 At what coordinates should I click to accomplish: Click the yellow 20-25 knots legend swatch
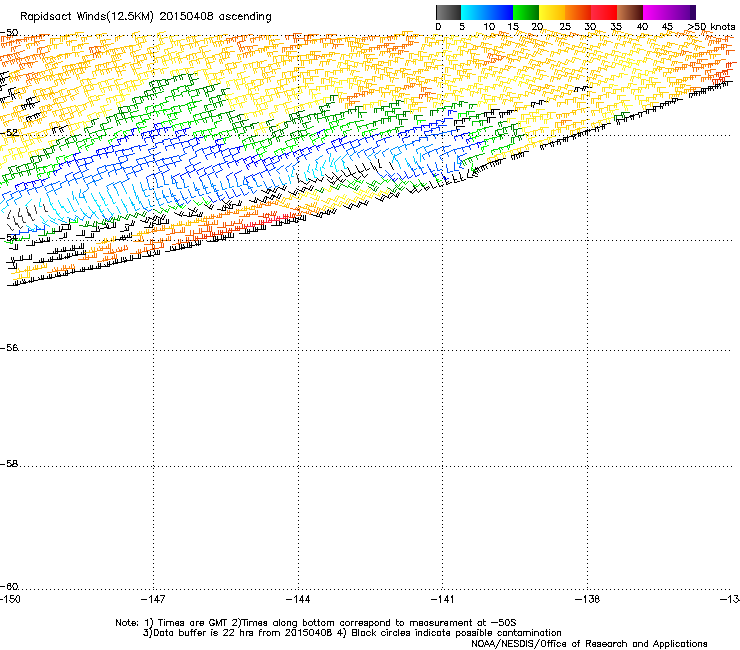[552, 12]
